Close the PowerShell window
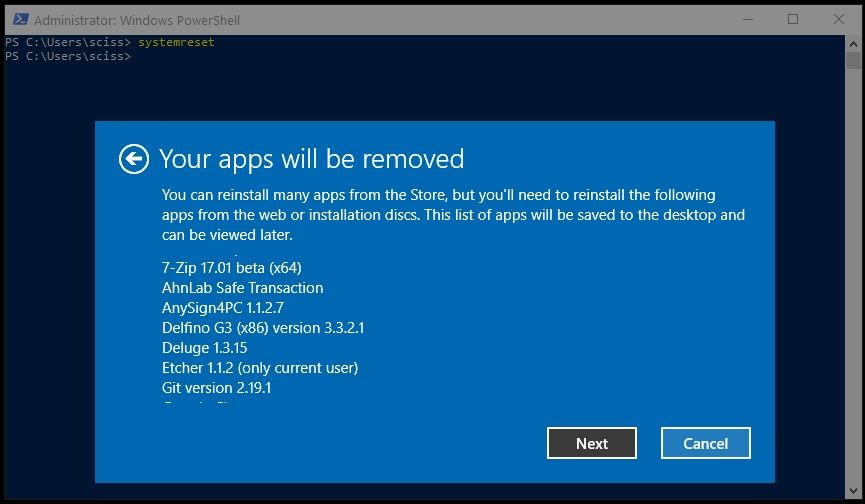This screenshot has width=865, height=504. [839, 19]
